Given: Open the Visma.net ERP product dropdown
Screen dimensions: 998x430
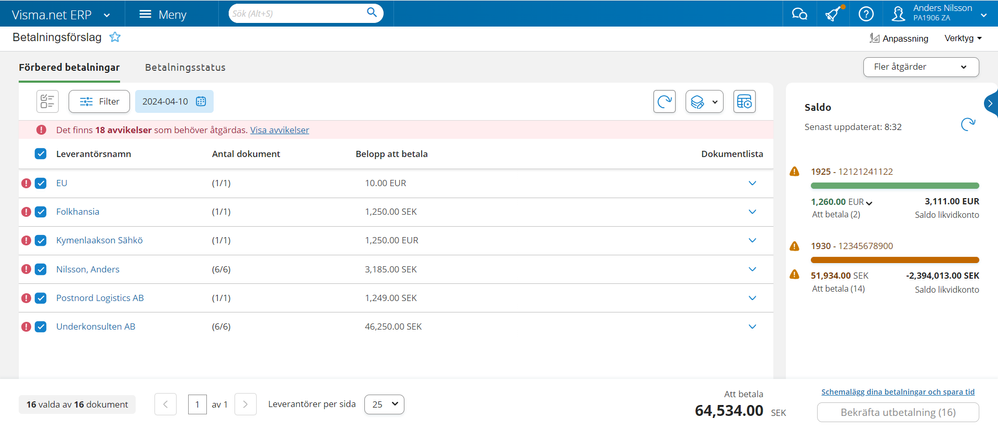Looking at the screenshot, I should click(x=61, y=14).
